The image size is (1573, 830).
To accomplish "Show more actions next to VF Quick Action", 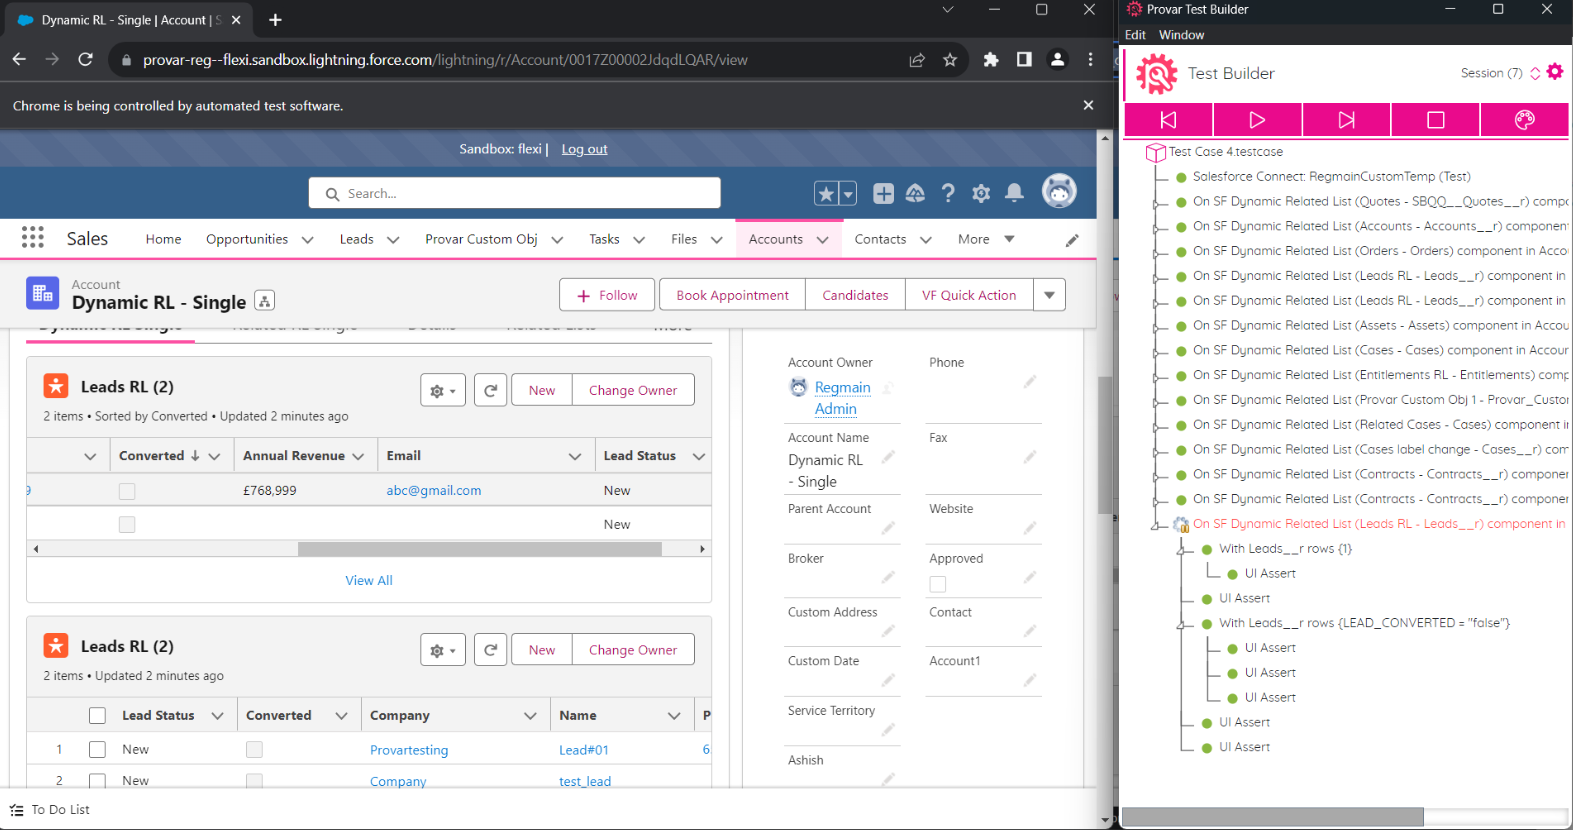I will (x=1049, y=295).
